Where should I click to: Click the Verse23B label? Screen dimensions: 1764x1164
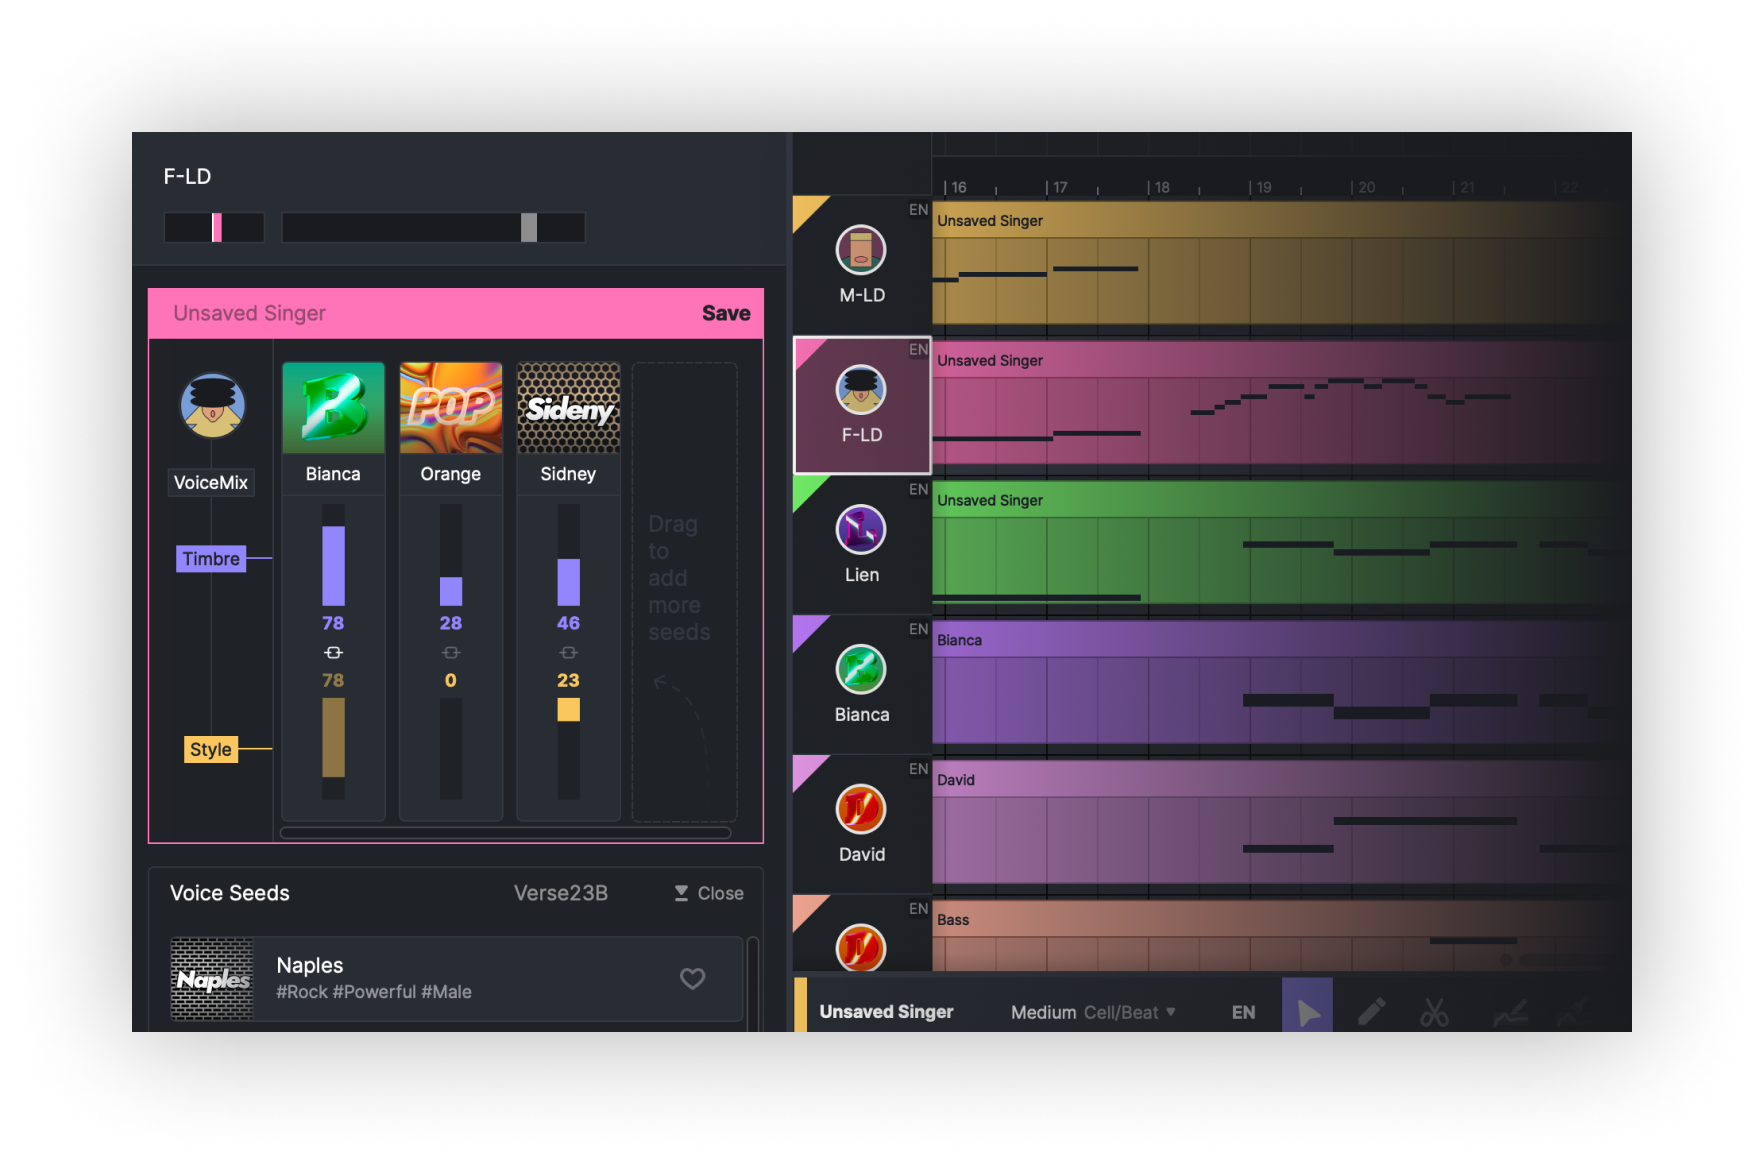click(x=561, y=893)
